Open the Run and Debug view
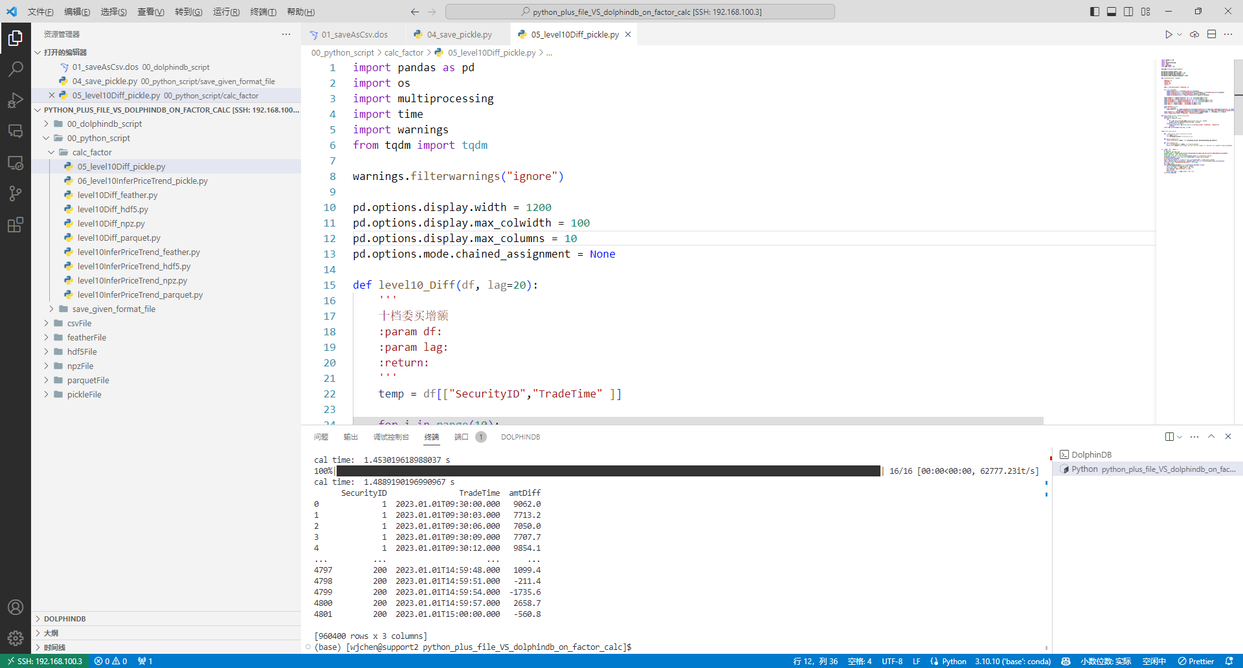This screenshot has height=668, width=1243. (x=15, y=99)
